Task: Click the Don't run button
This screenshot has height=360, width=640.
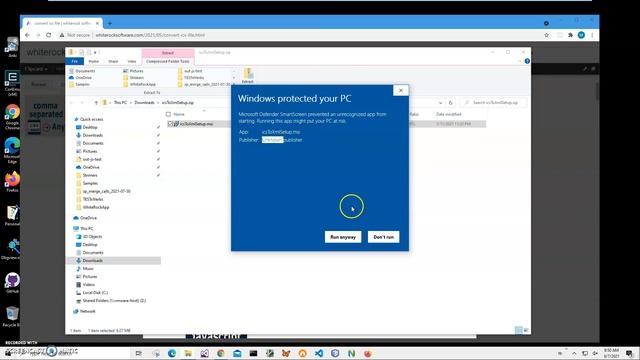Action: tap(383, 237)
